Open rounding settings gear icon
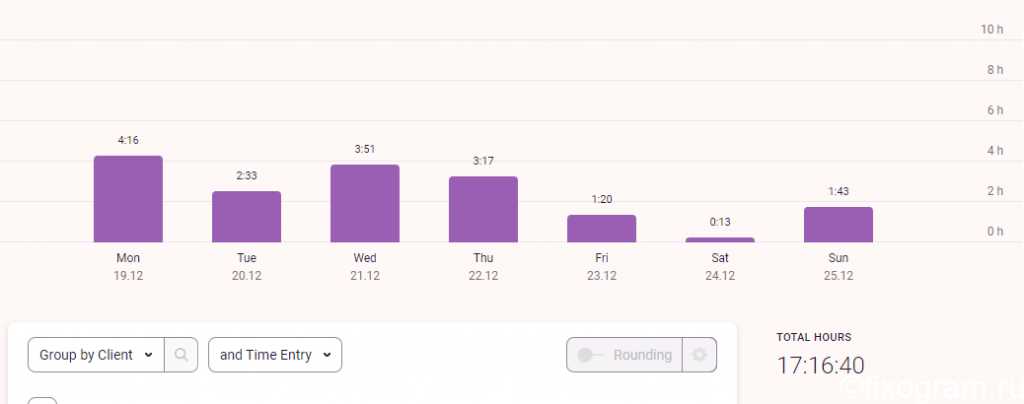This screenshot has width=1024, height=404. 699,355
